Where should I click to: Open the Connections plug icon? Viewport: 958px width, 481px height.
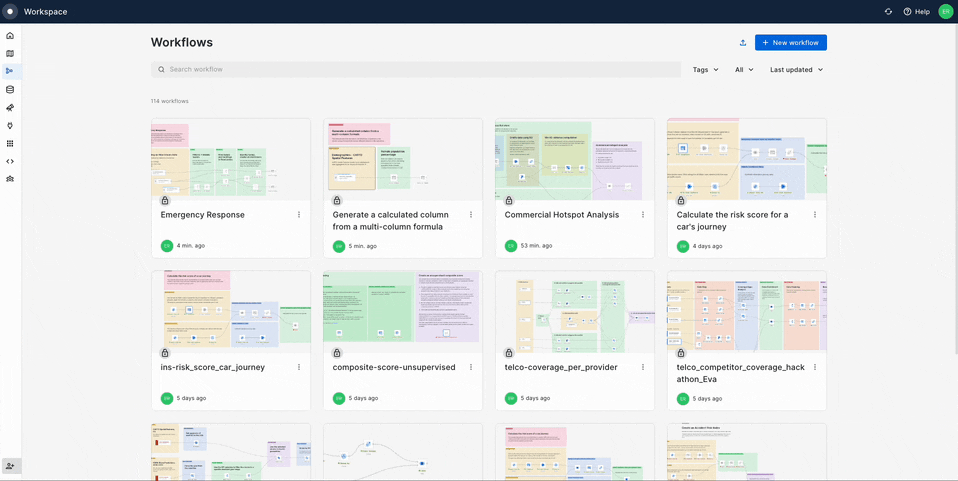coord(10,126)
